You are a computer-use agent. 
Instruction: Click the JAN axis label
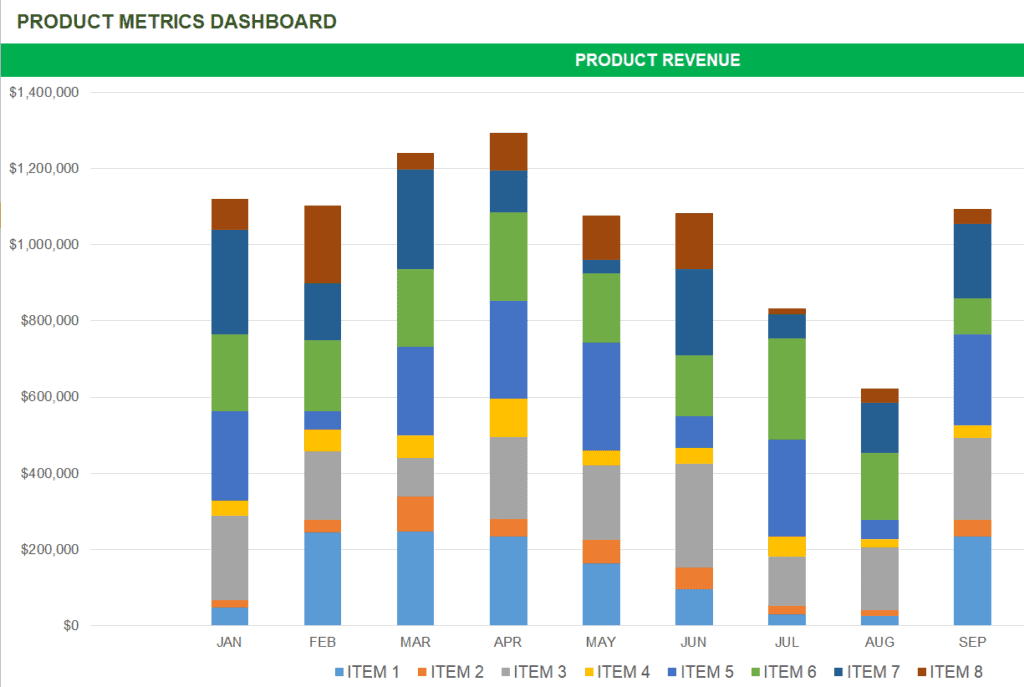(x=229, y=642)
